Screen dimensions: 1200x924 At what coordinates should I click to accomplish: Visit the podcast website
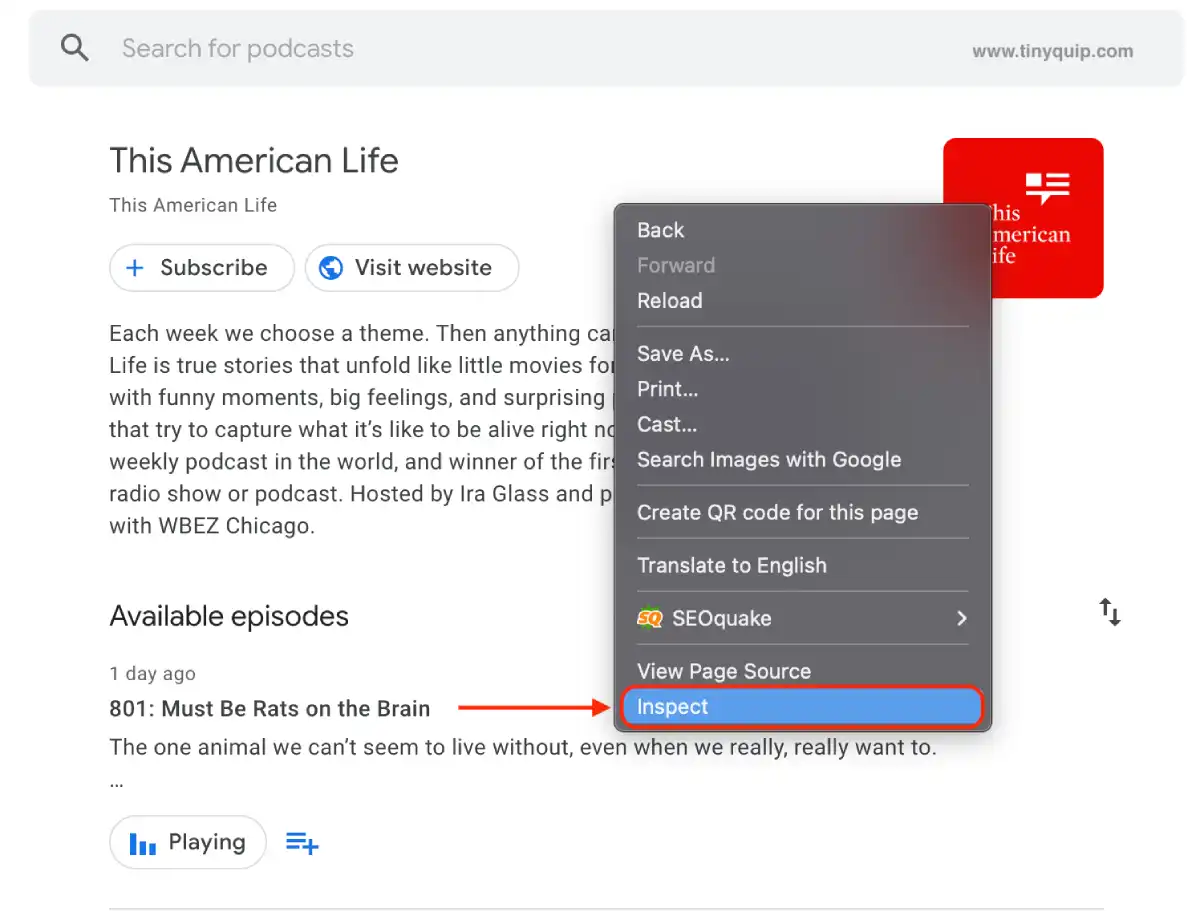pos(411,268)
